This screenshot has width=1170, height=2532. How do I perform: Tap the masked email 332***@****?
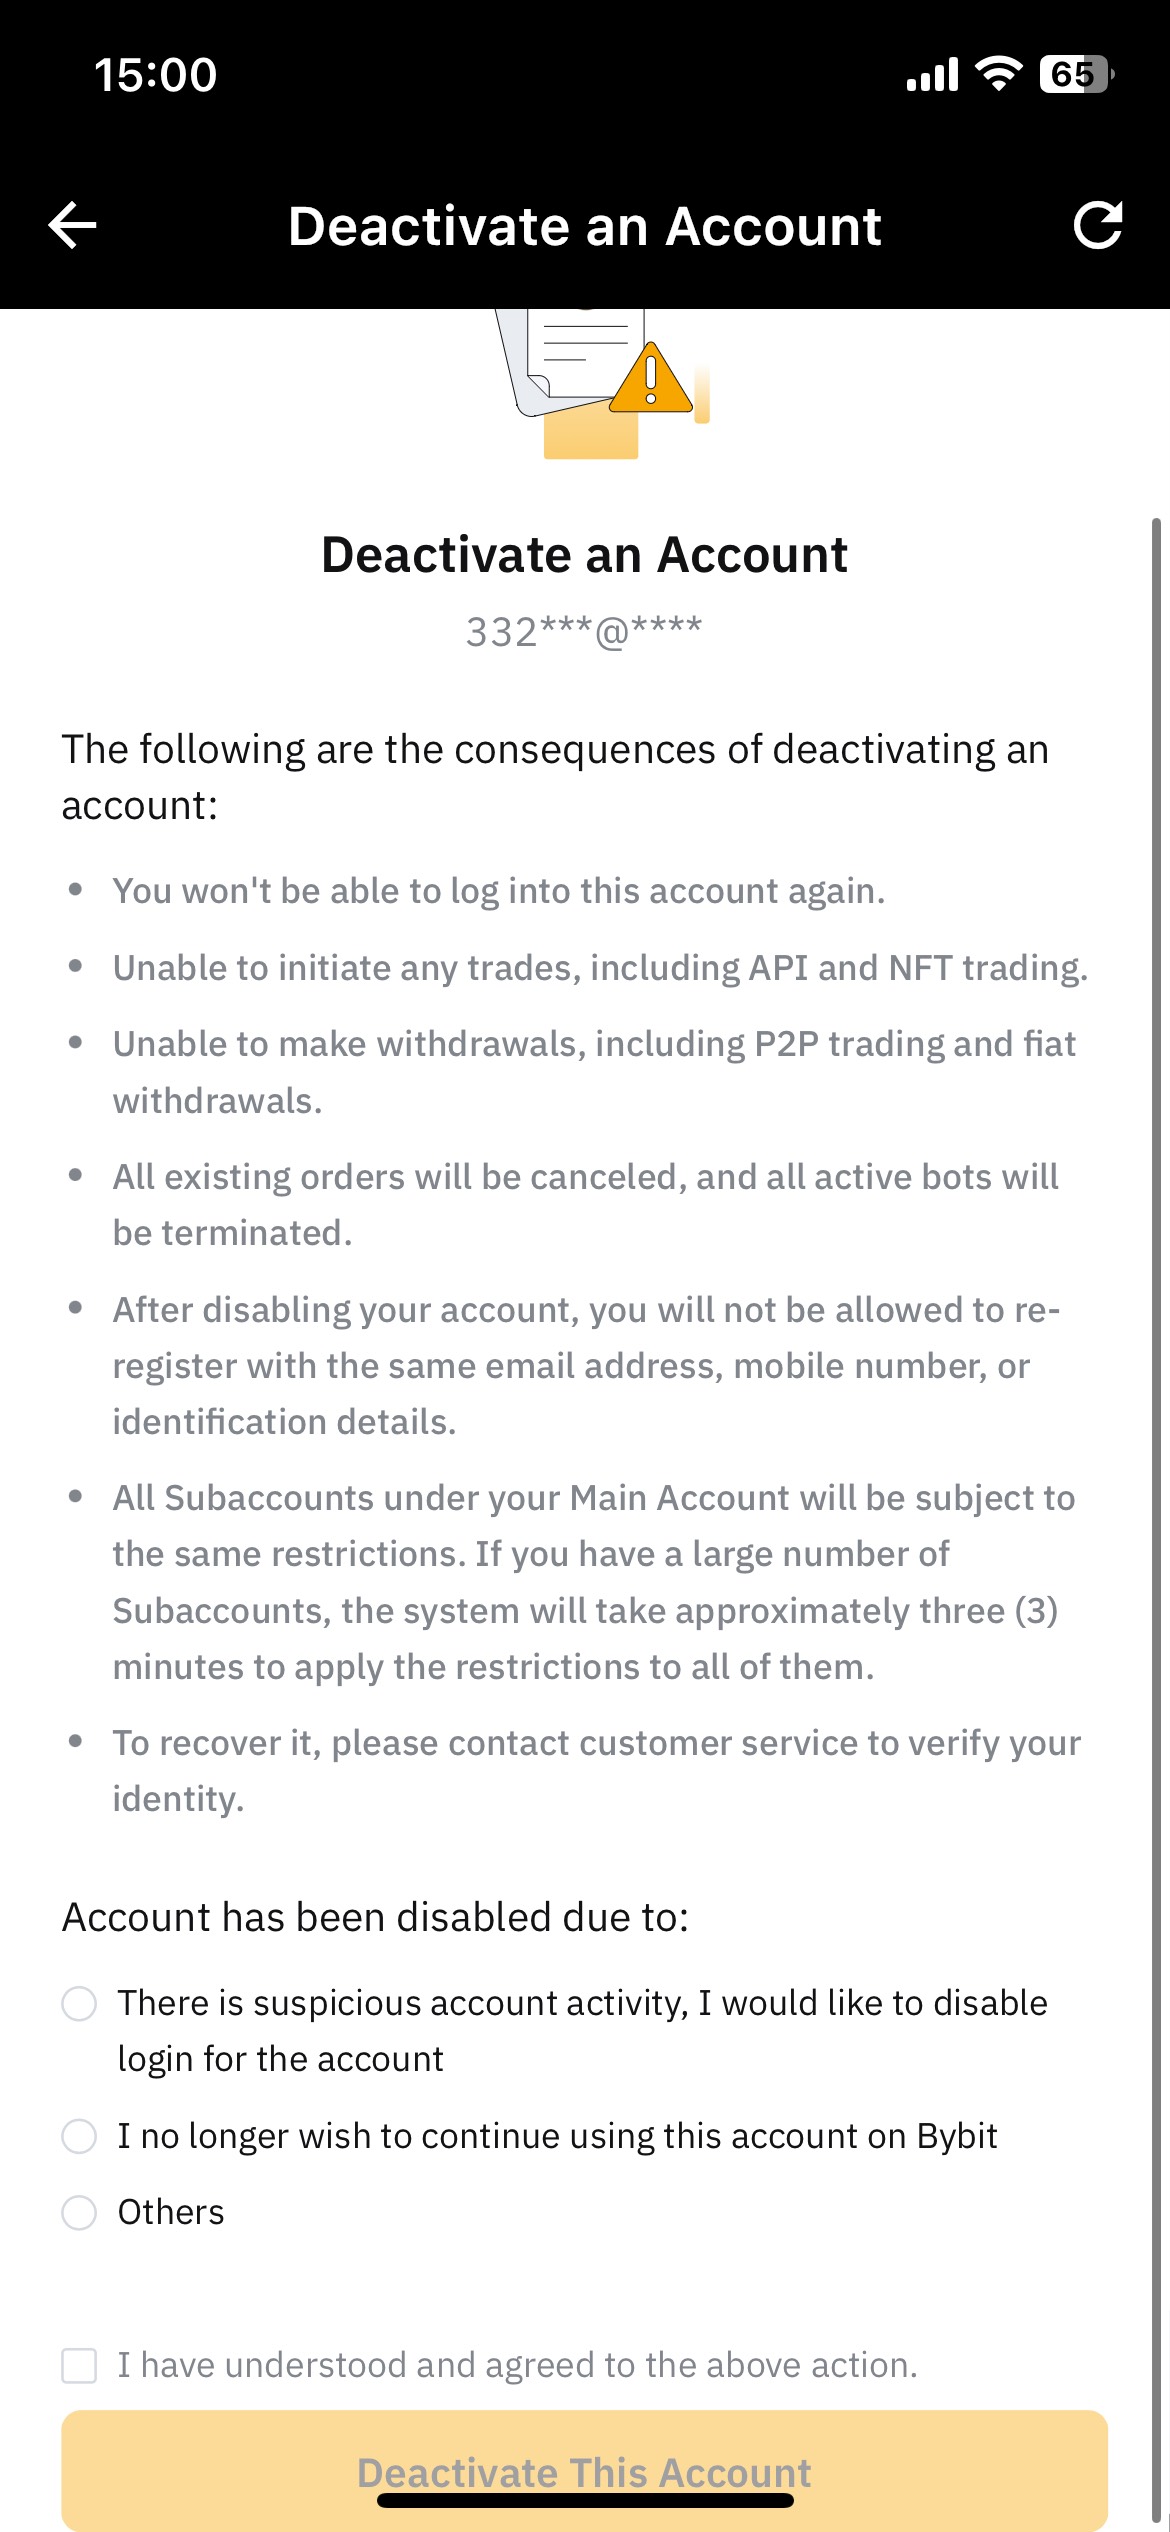click(584, 632)
